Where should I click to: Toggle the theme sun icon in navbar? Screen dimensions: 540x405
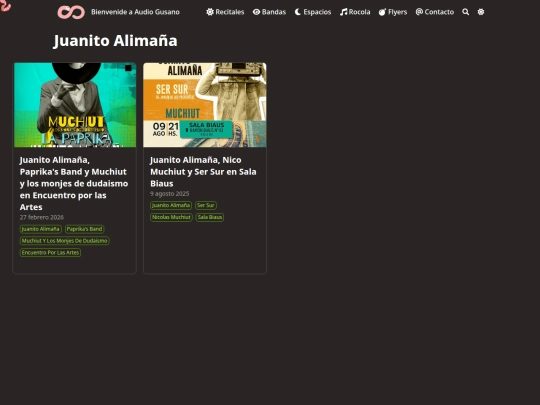coord(481,12)
